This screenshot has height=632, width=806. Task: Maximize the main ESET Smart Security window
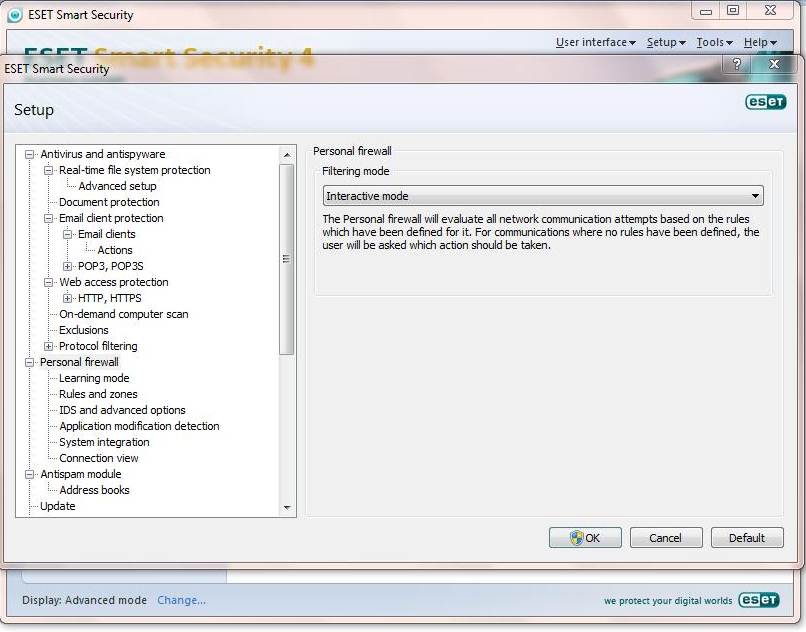coord(732,11)
